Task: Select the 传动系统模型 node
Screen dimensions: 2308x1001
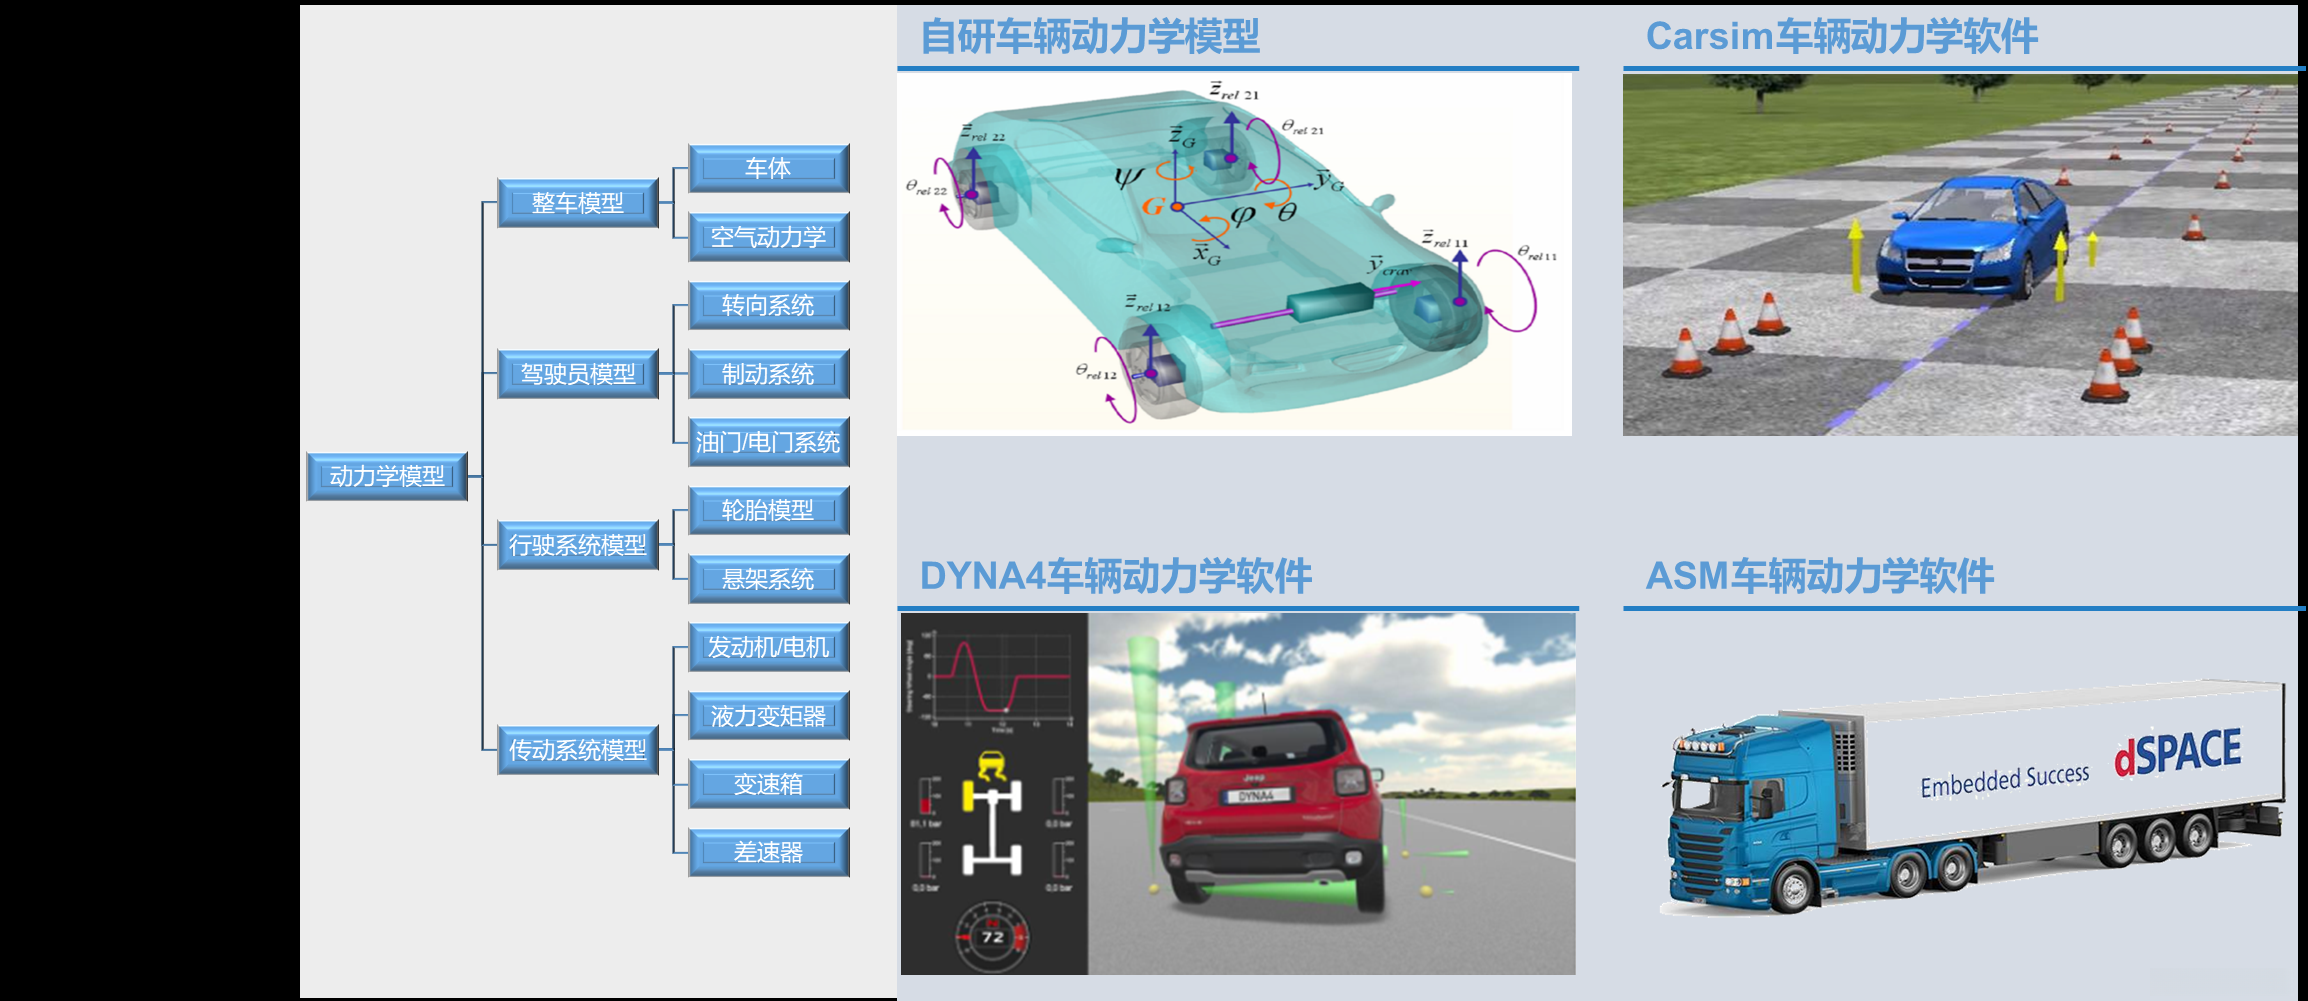Action: pyautogui.click(x=578, y=750)
